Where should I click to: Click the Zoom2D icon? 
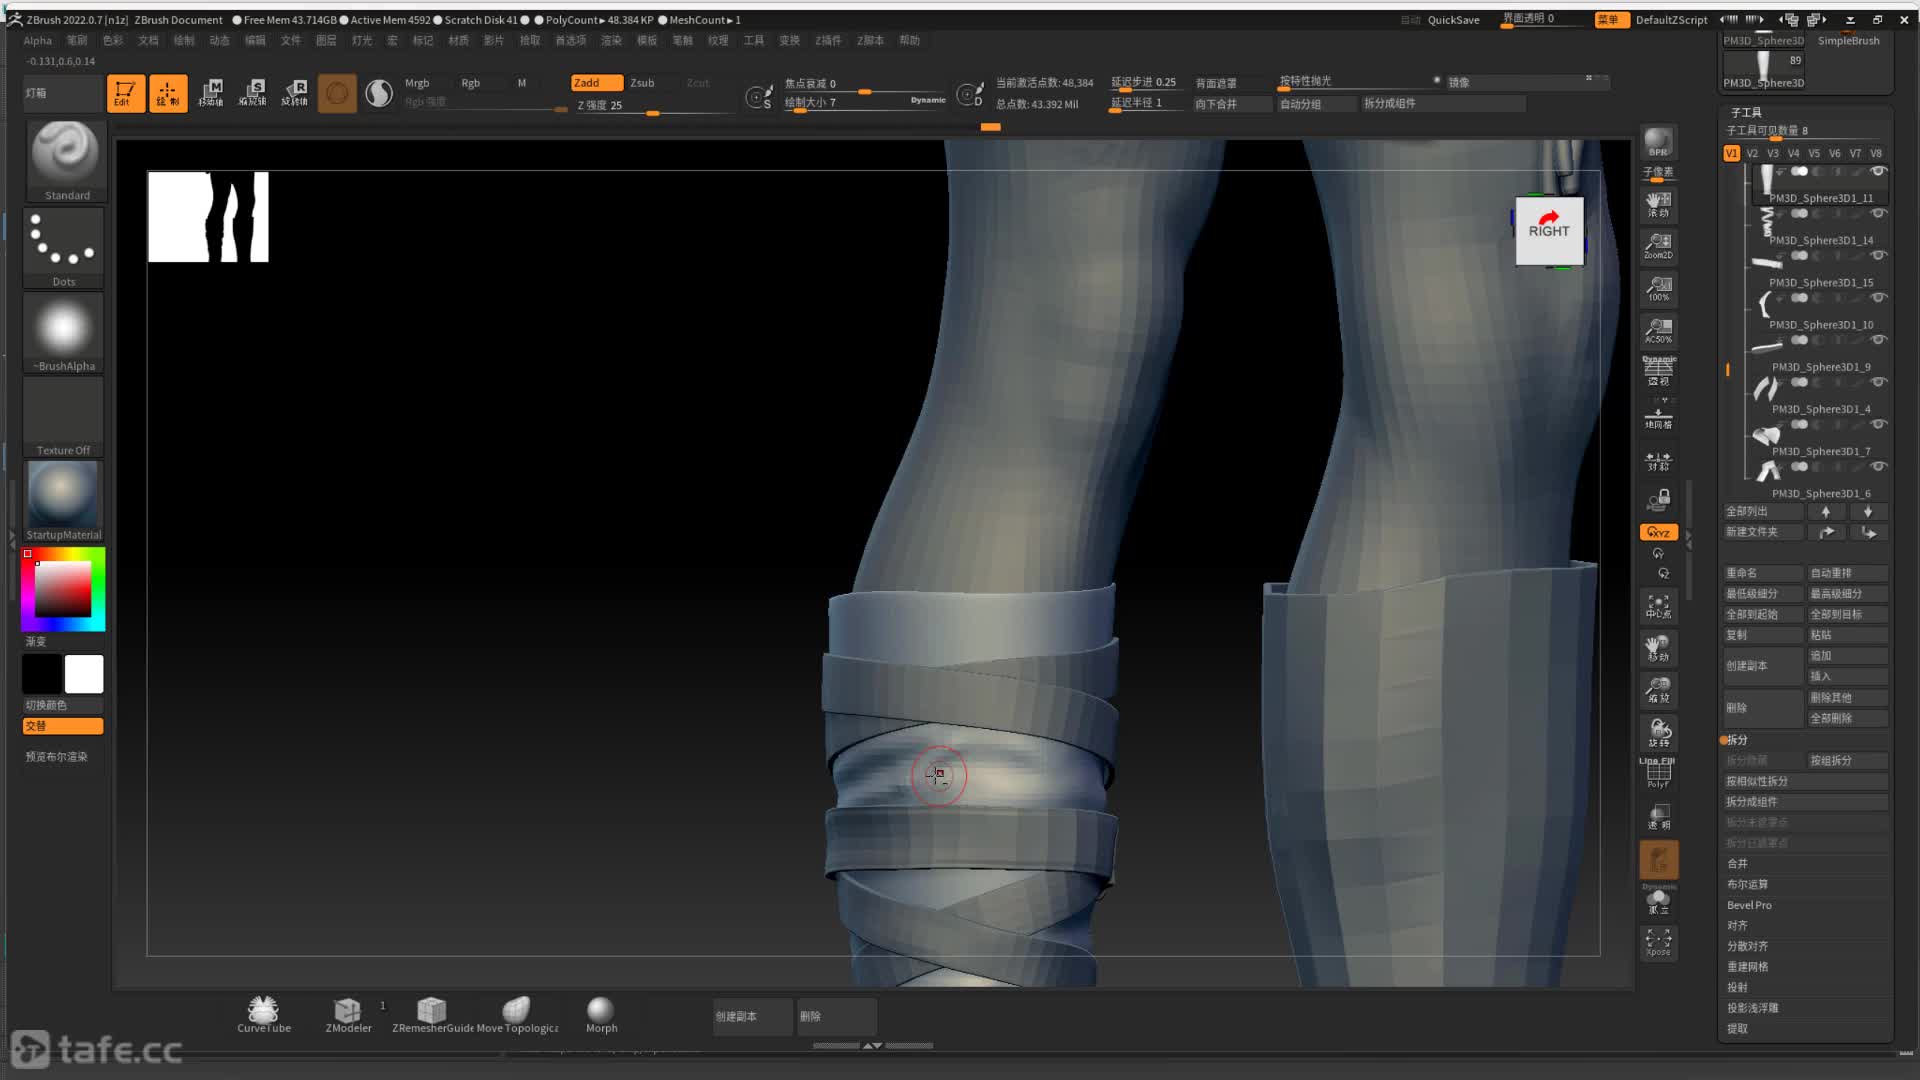(1658, 246)
